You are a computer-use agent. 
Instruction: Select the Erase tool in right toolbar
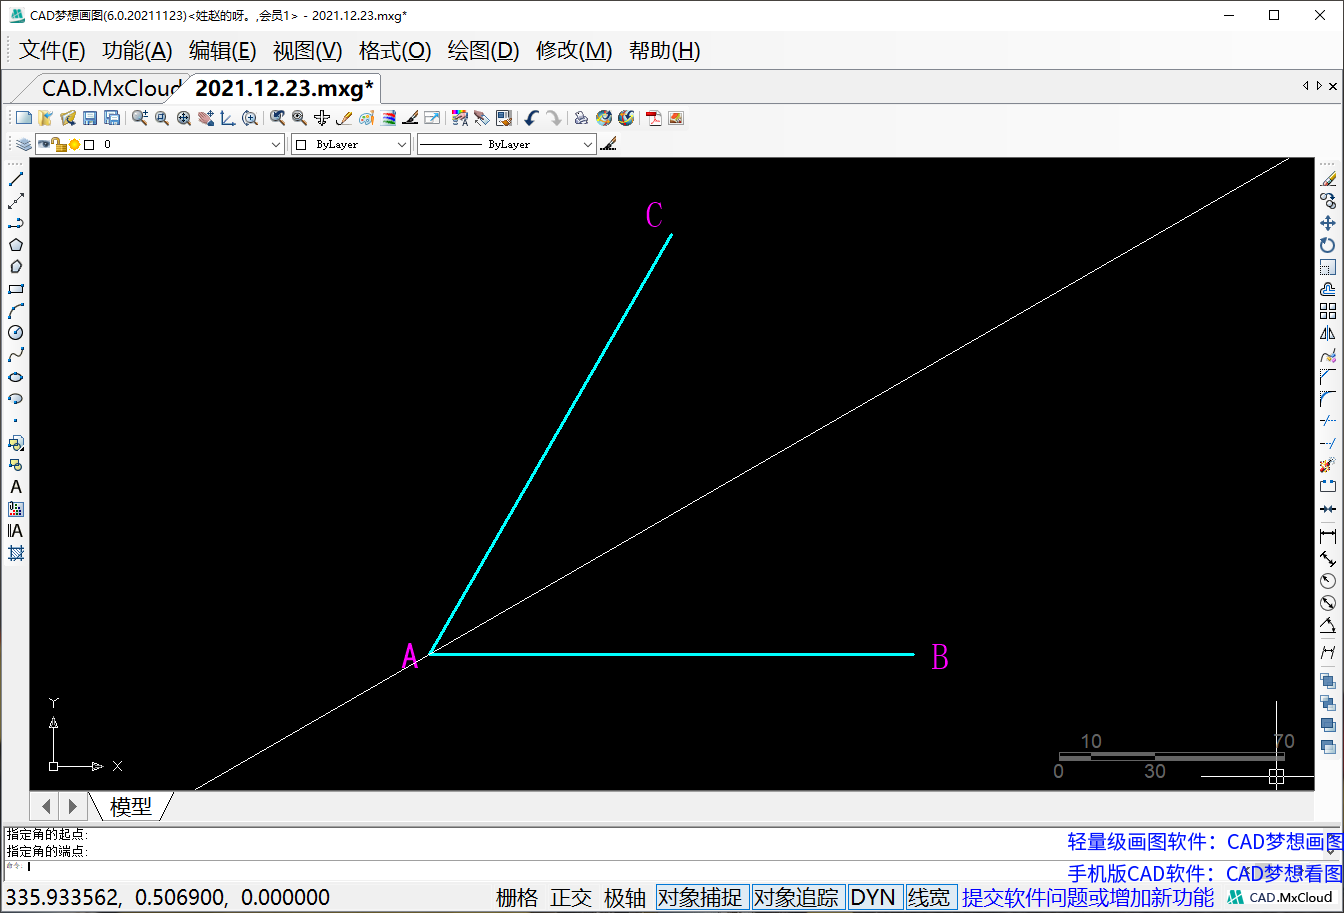(x=1328, y=179)
